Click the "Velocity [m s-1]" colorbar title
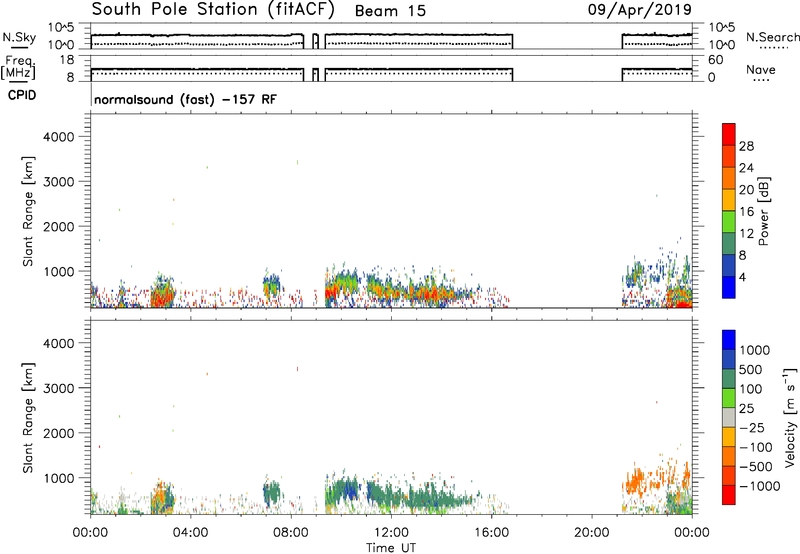The height and width of the screenshot is (554, 800). (x=790, y=417)
